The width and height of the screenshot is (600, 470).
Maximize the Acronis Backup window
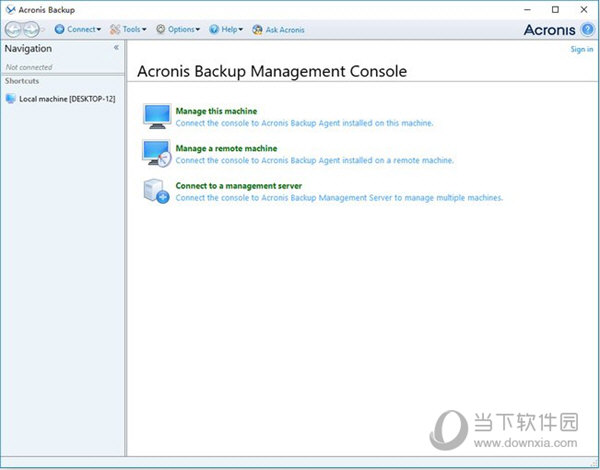[x=555, y=10]
